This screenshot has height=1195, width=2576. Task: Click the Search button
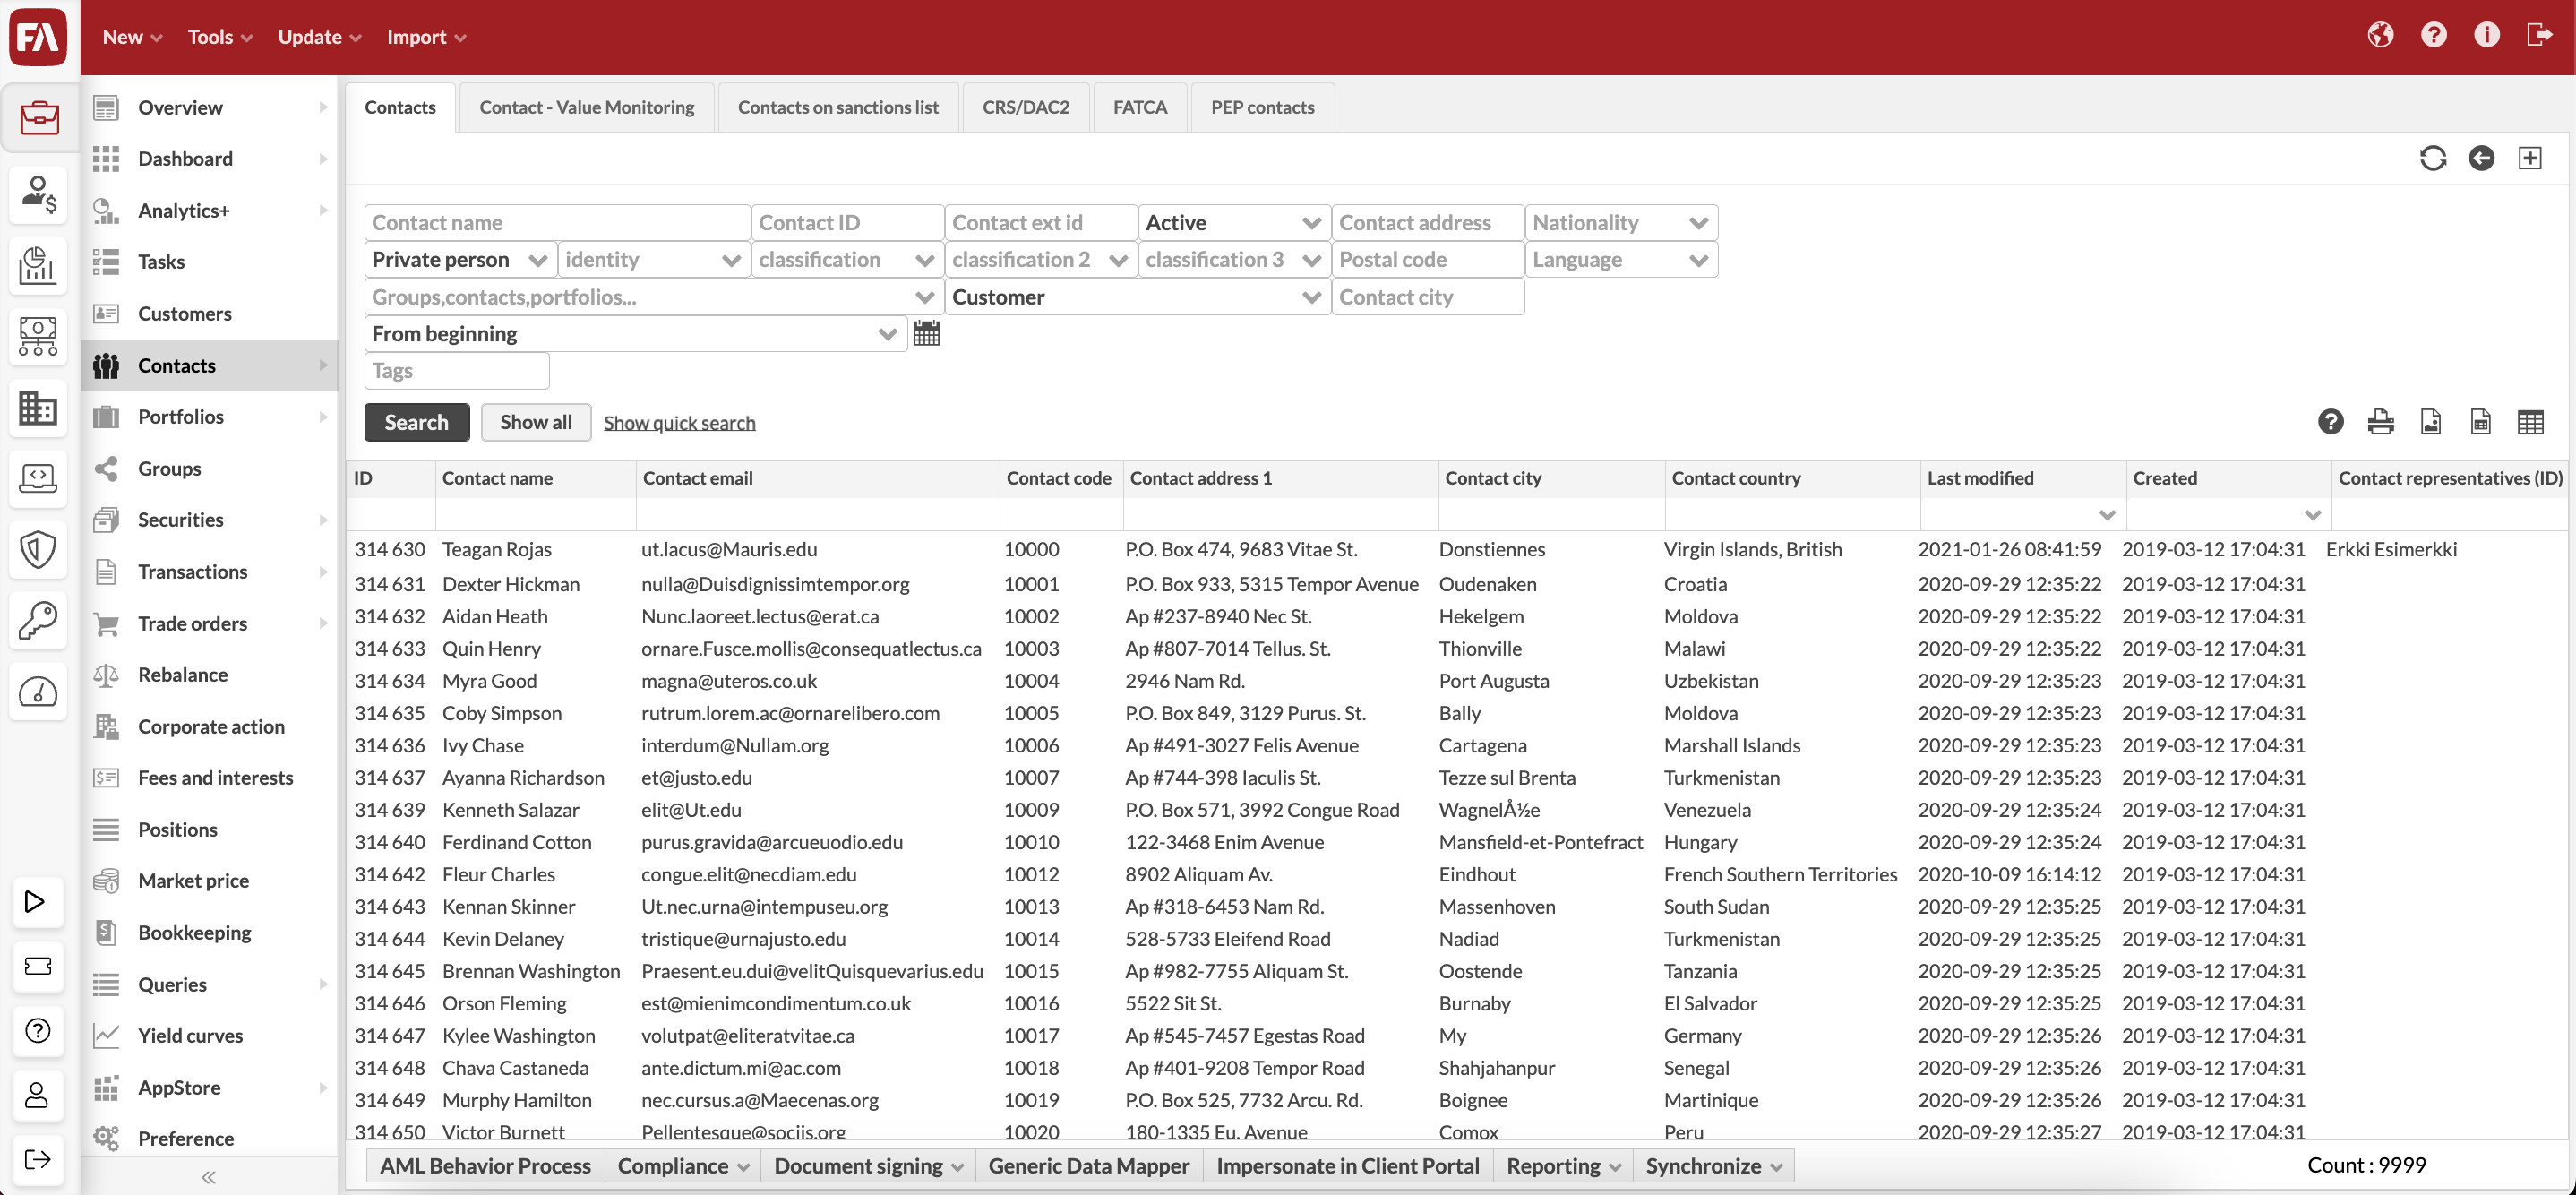point(416,422)
